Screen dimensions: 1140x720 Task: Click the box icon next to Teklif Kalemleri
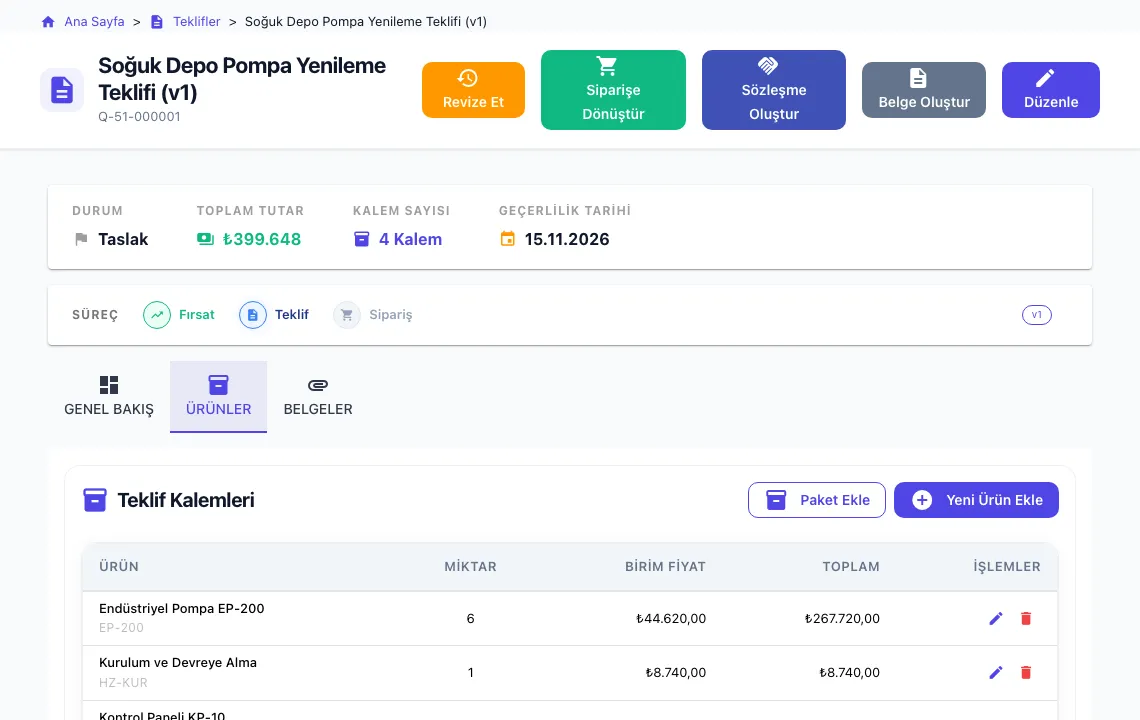[95, 500]
